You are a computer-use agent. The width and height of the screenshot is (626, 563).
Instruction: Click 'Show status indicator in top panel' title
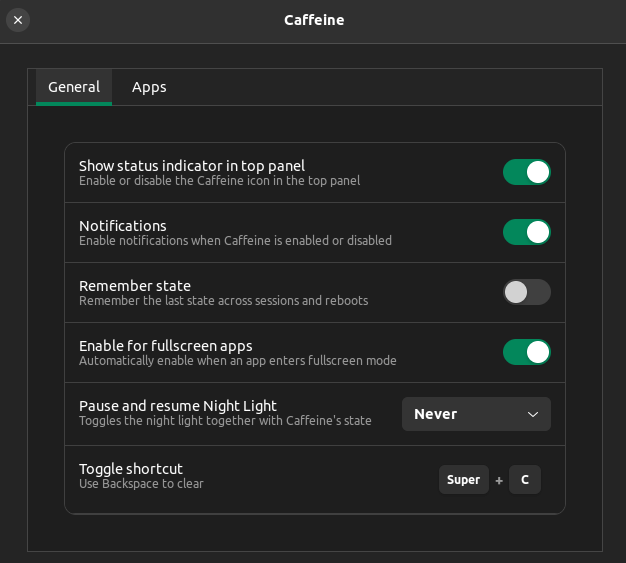click(x=192, y=166)
